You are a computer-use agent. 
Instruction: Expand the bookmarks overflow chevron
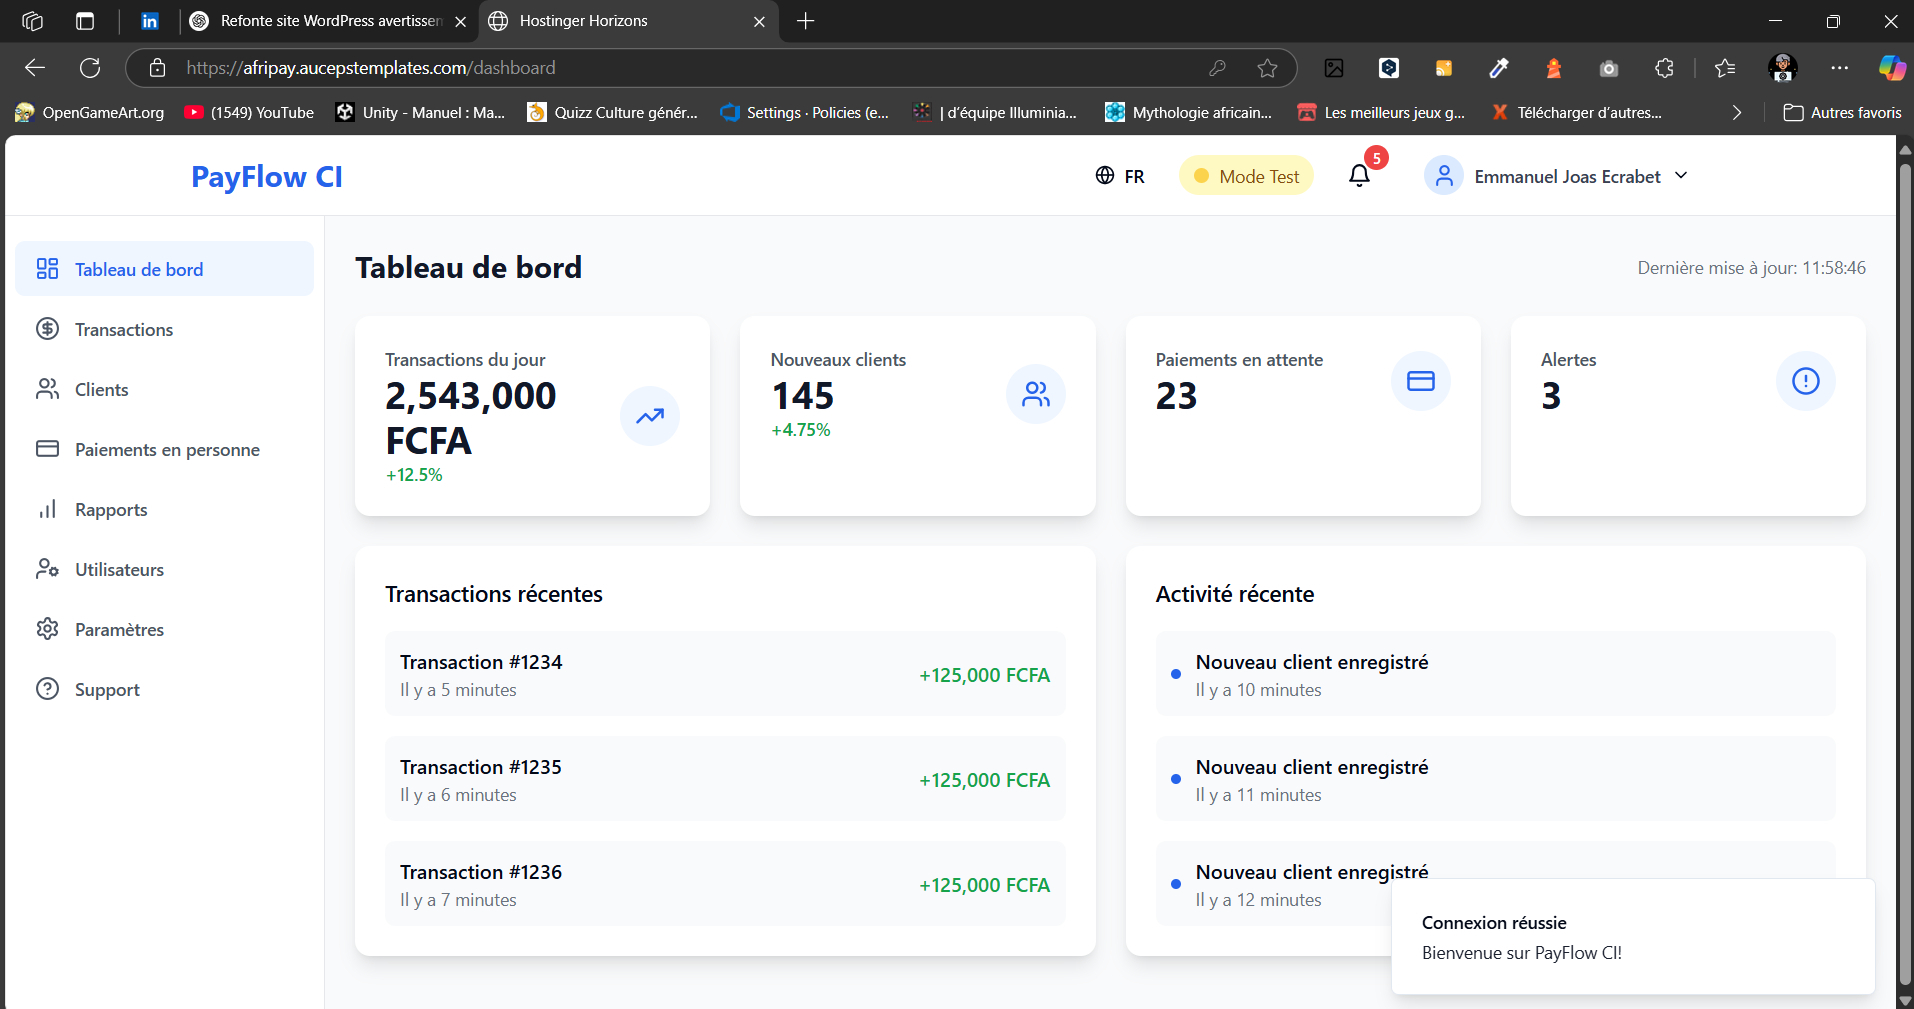coord(1737,113)
